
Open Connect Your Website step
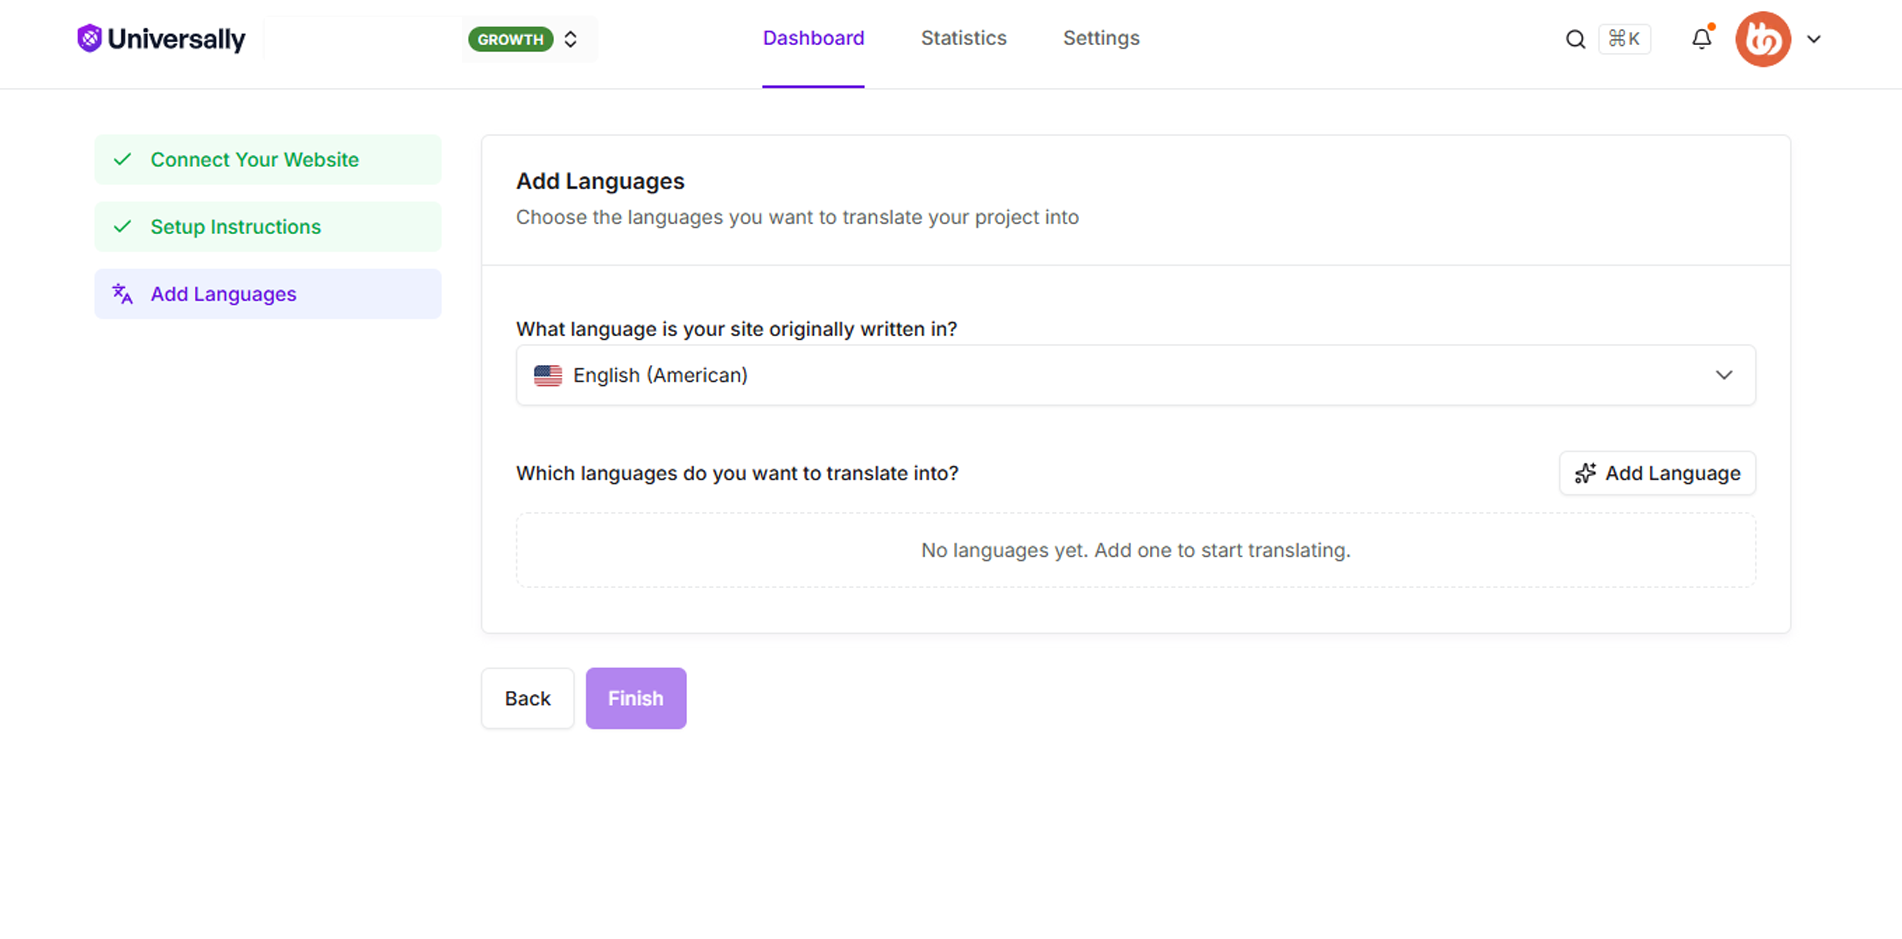click(x=268, y=160)
